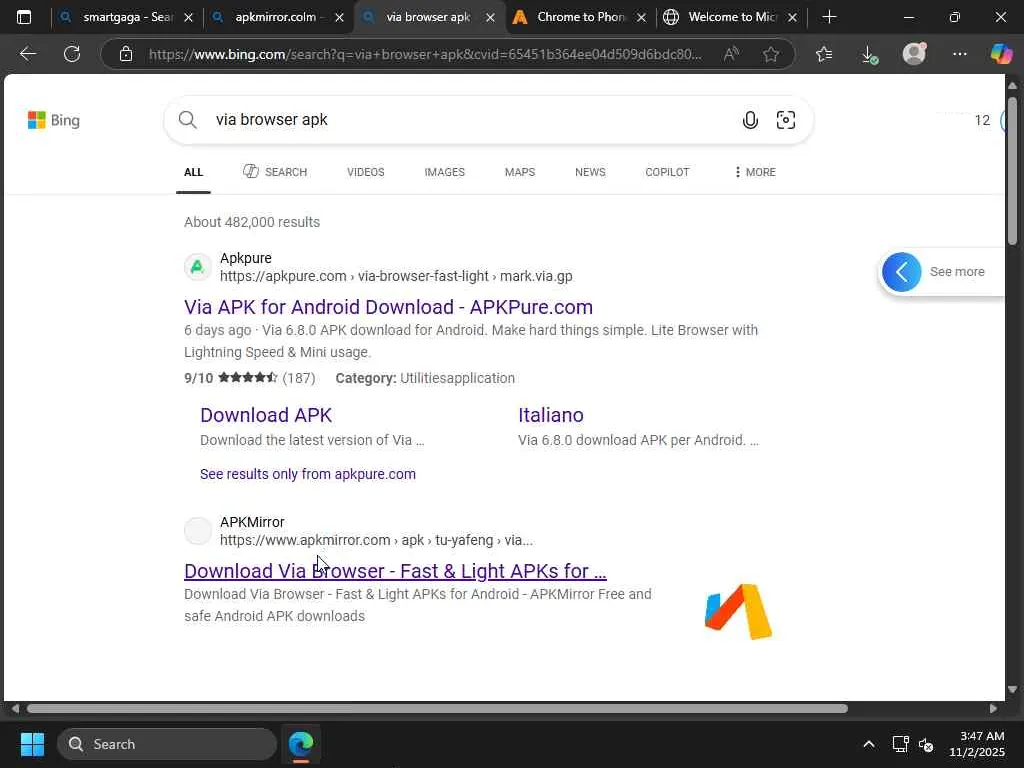
Task: Open muted volume tray icon
Action: tap(926, 744)
